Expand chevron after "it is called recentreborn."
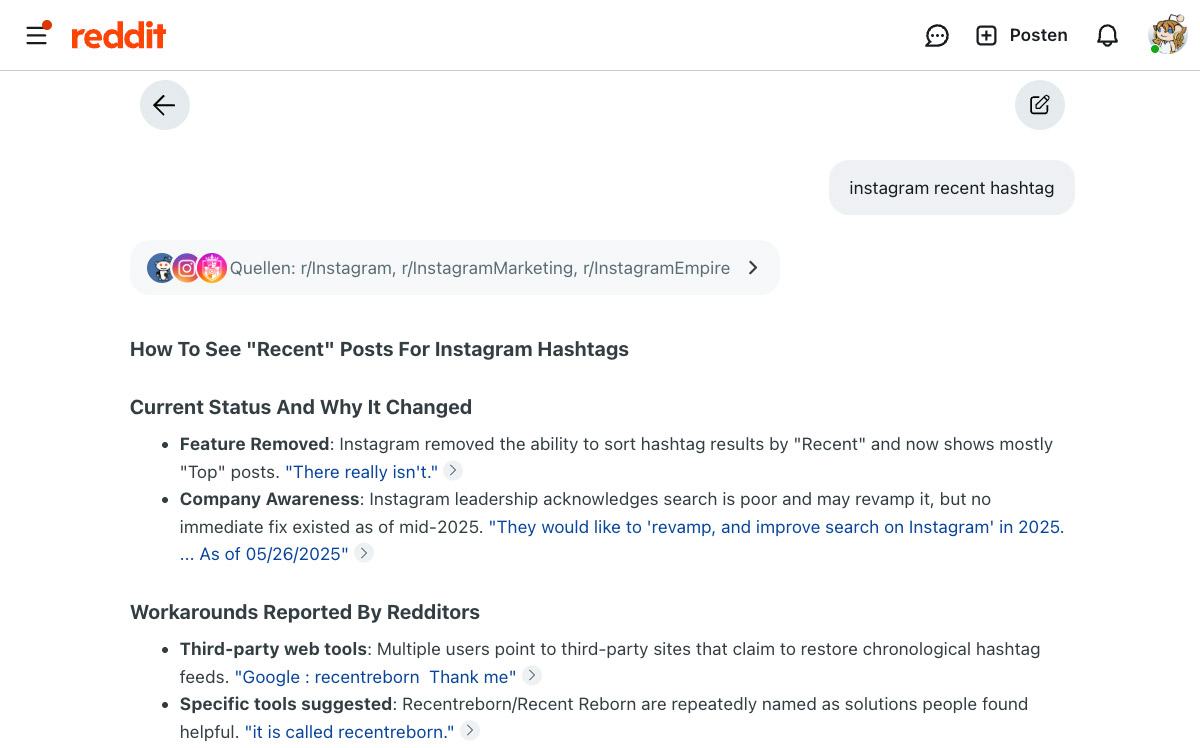Image resolution: width=1200 pixels, height=748 pixels. click(x=470, y=731)
